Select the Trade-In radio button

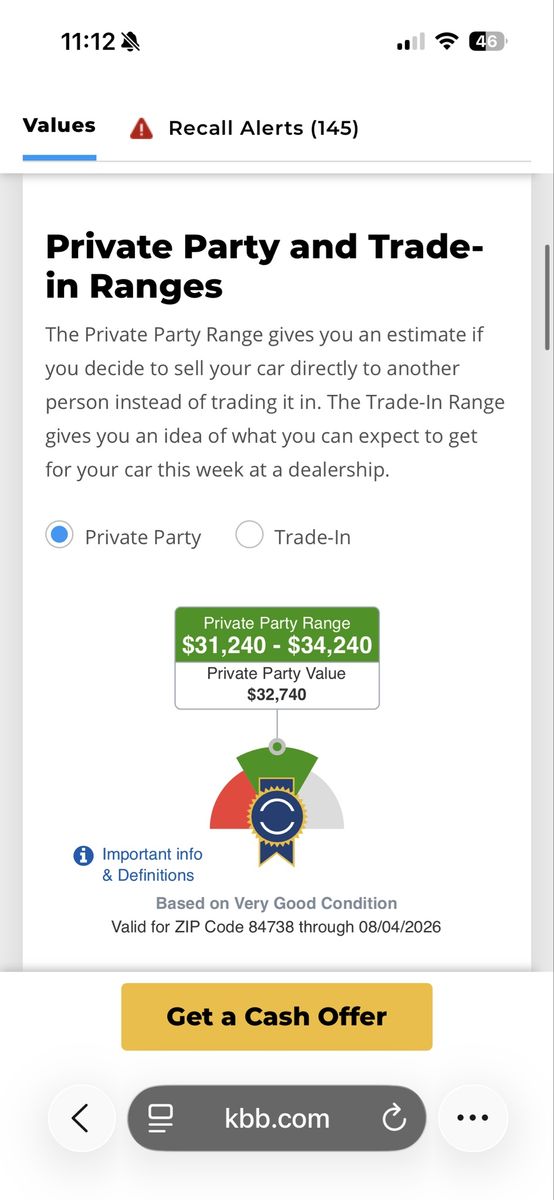tap(249, 535)
